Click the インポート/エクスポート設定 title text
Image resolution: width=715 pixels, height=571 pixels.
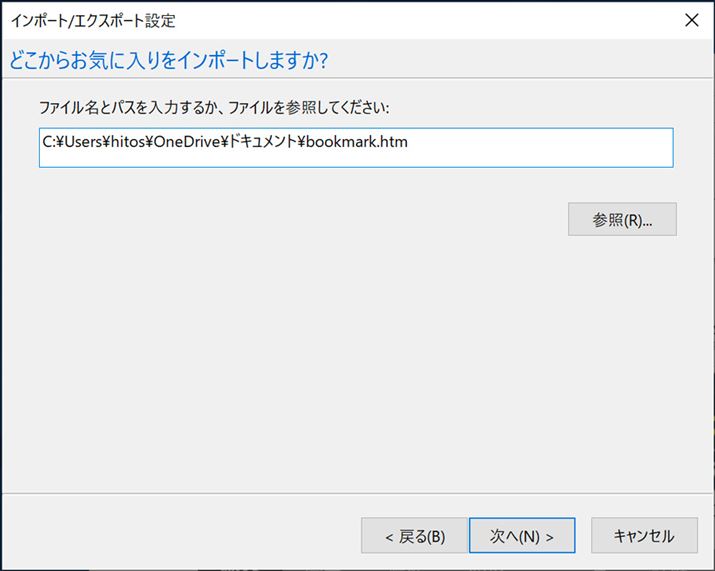(93, 21)
